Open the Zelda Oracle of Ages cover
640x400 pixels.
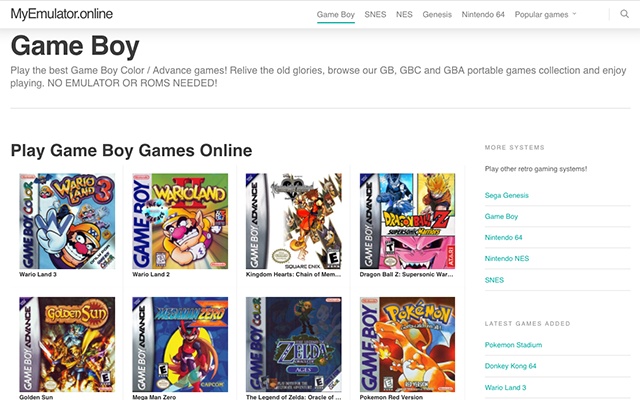point(293,344)
